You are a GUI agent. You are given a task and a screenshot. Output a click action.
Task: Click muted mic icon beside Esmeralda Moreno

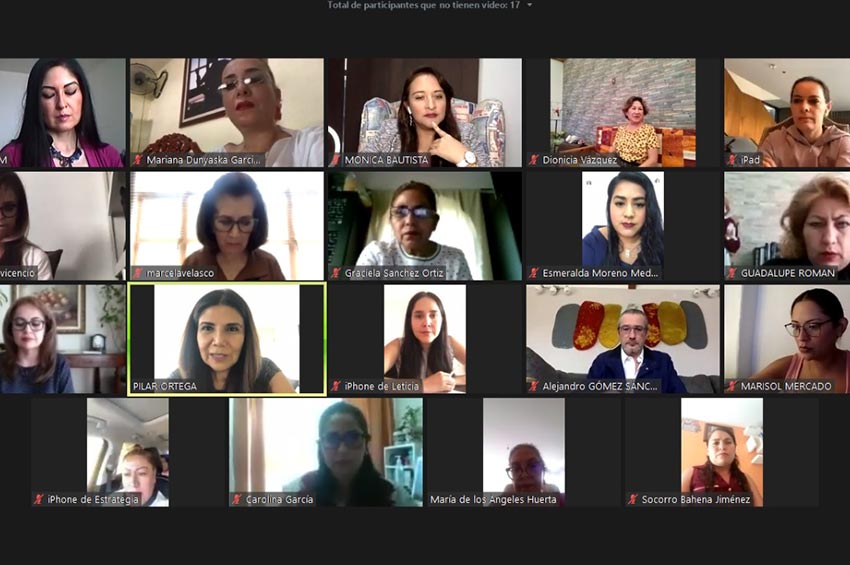click(x=534, y=273)
